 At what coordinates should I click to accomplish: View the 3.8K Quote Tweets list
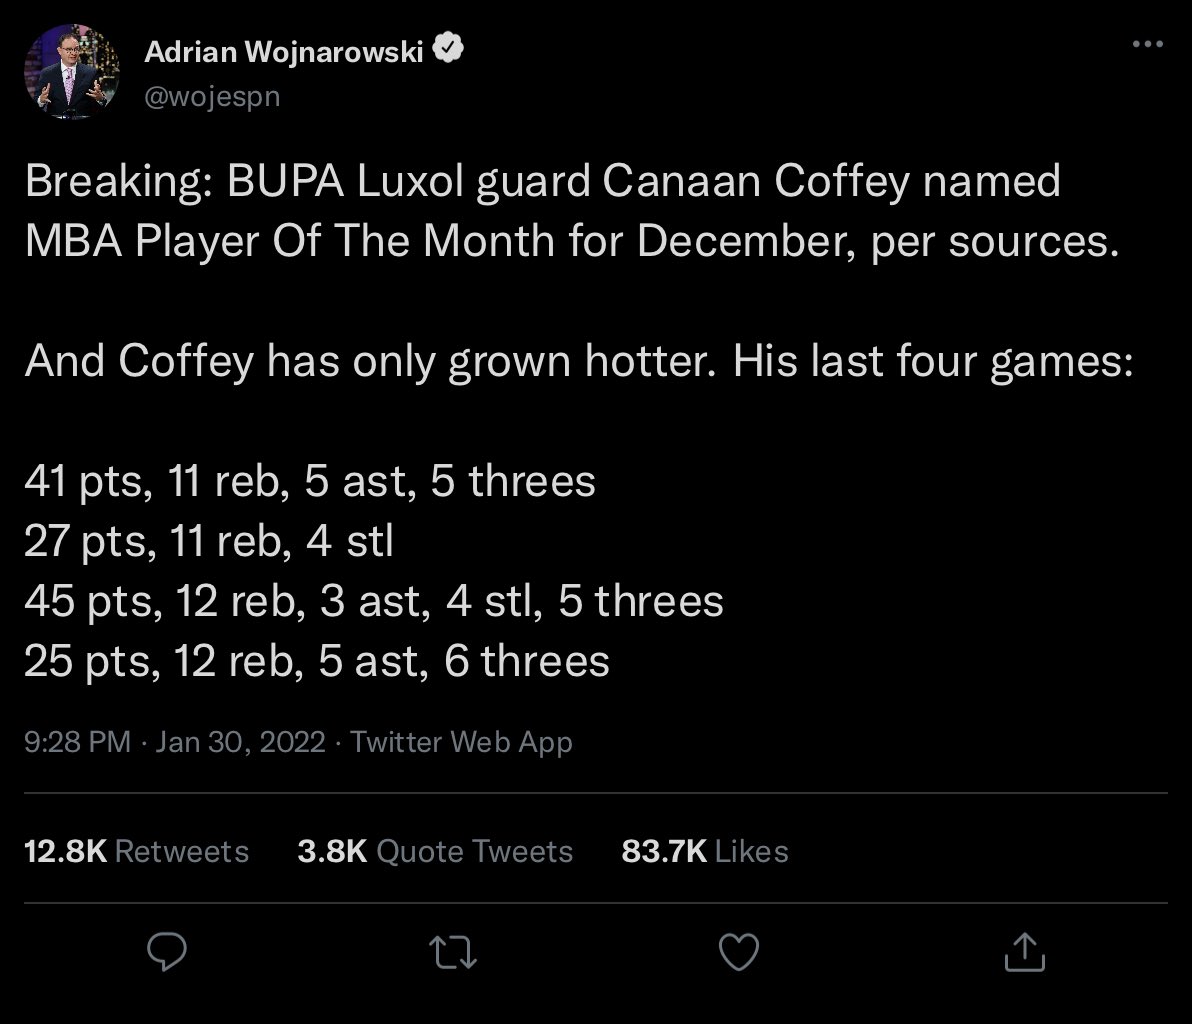click(x=435, y=851)
